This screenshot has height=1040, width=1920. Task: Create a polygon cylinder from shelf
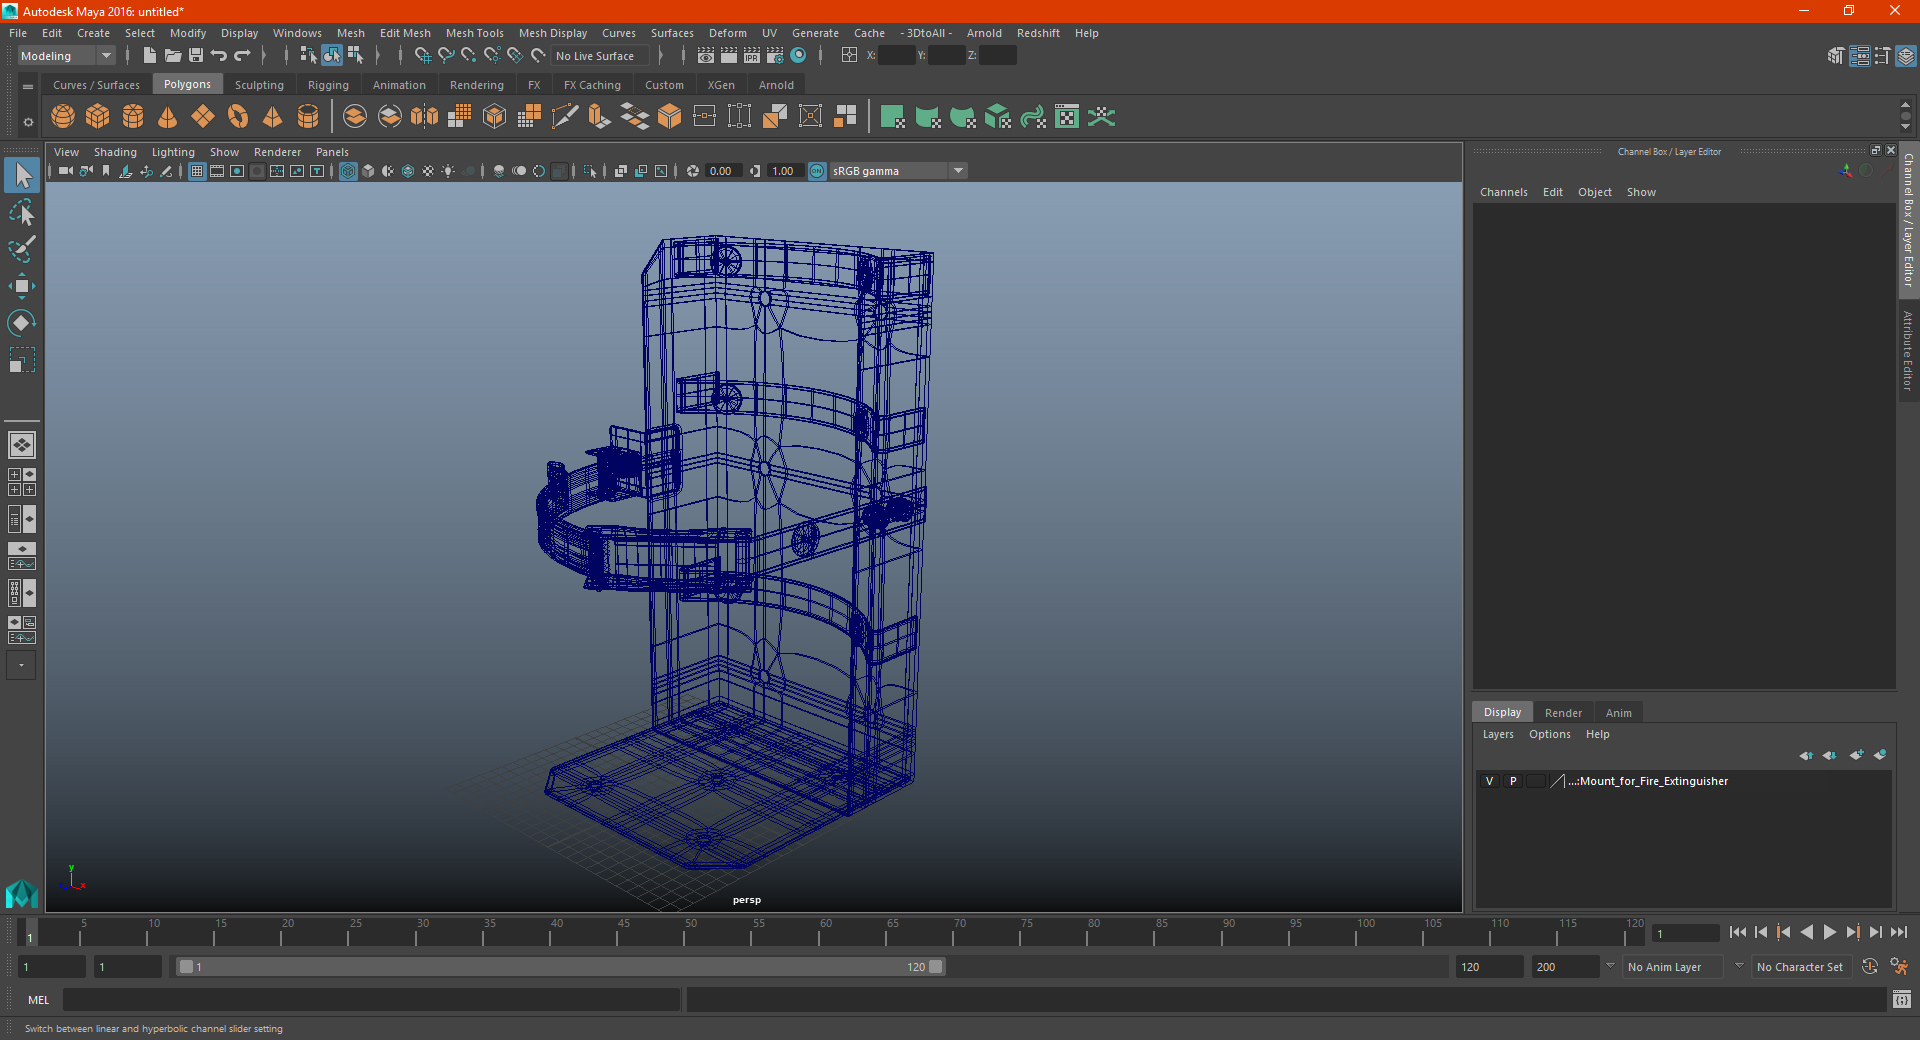tap(133, 117)
